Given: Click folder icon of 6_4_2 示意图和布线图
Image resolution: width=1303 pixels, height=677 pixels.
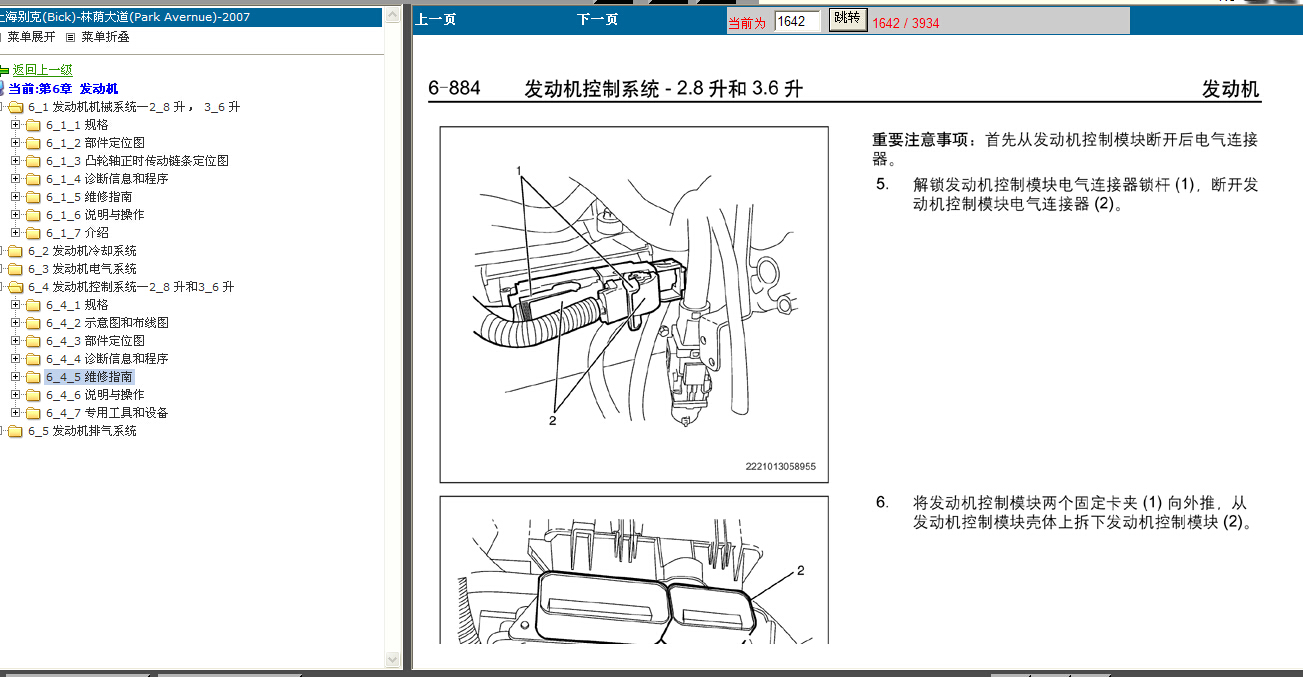Looking at the screenshot, I should coord(33,323).
